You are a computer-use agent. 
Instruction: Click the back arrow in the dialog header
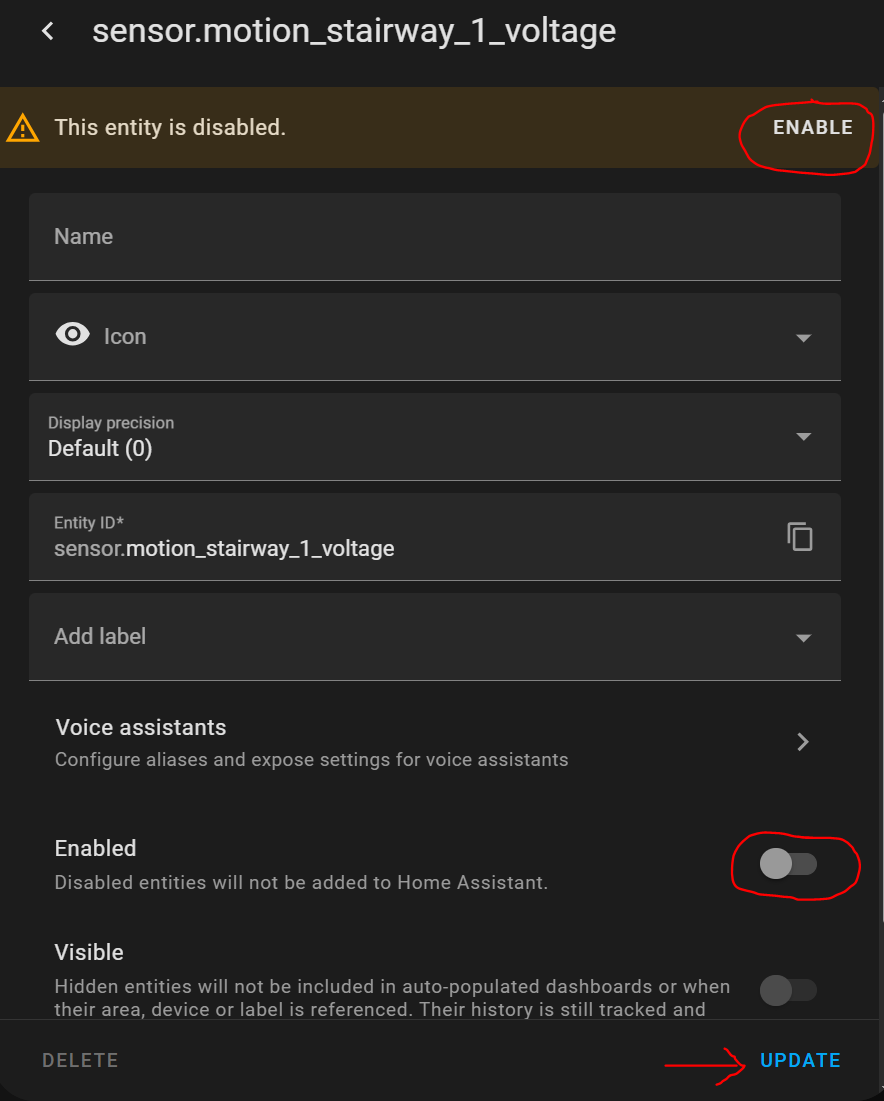tap(47, 32)
